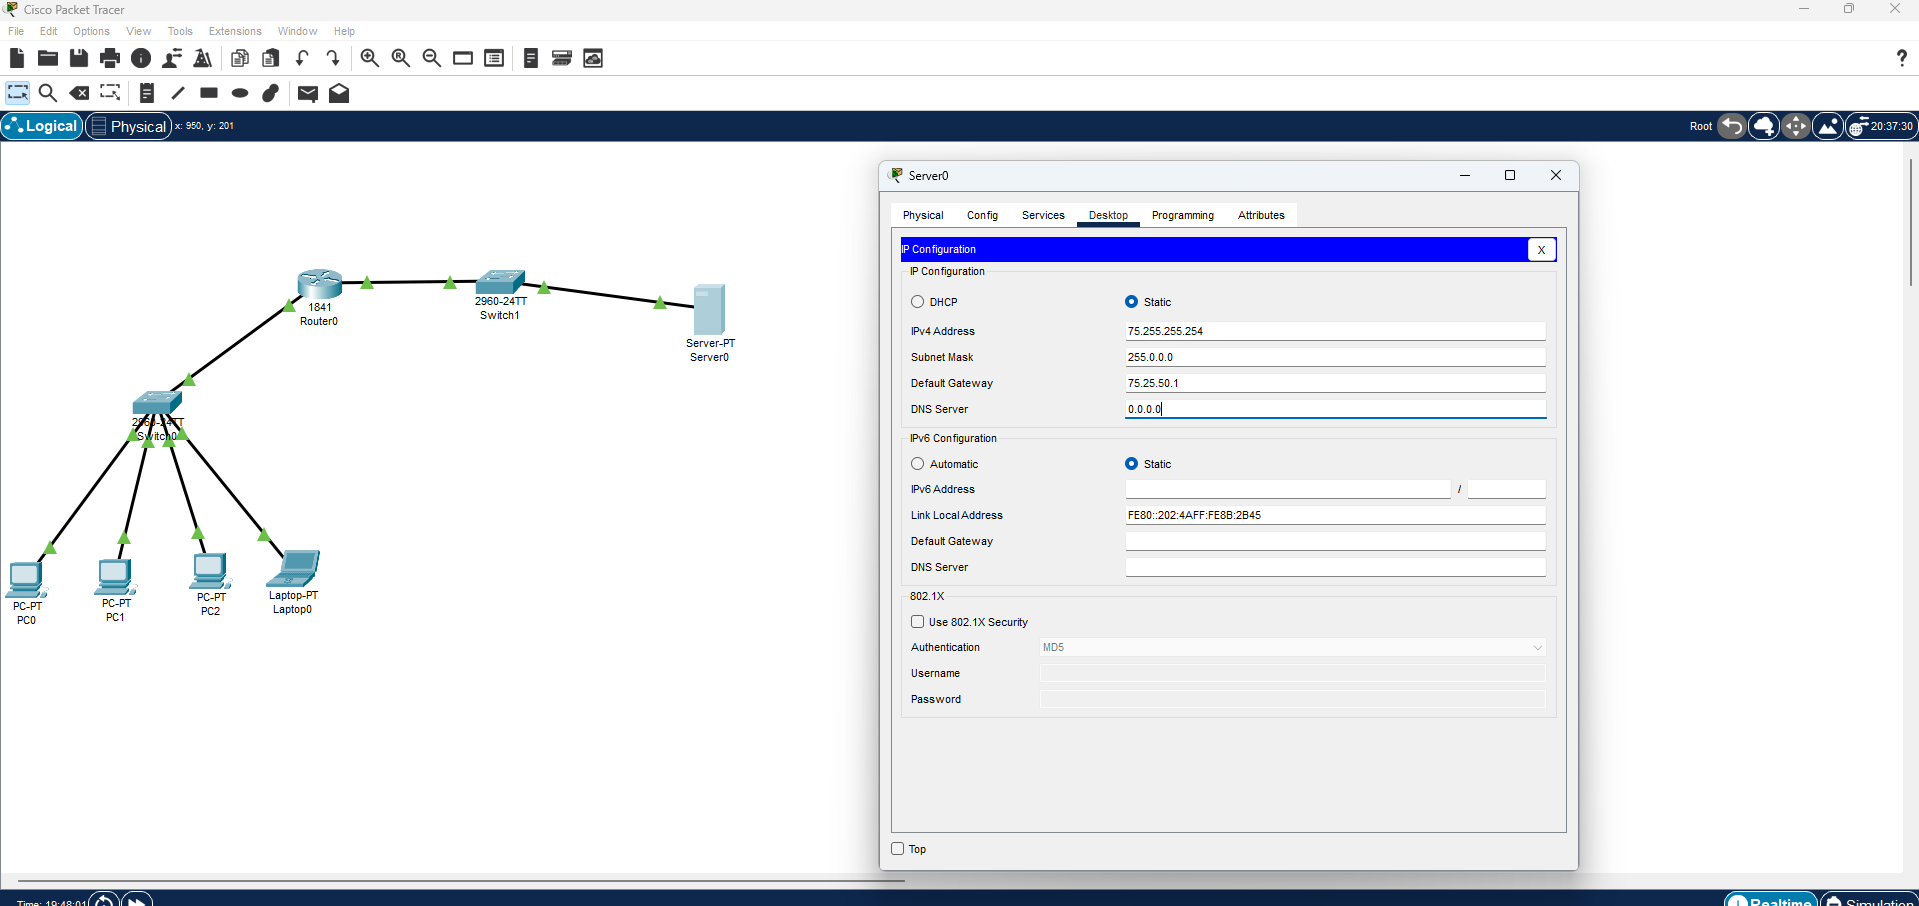This screenshot has height=906, width=1919.
Task: Open file via folder toolbar icon
Action: click(x=47, y=58)
